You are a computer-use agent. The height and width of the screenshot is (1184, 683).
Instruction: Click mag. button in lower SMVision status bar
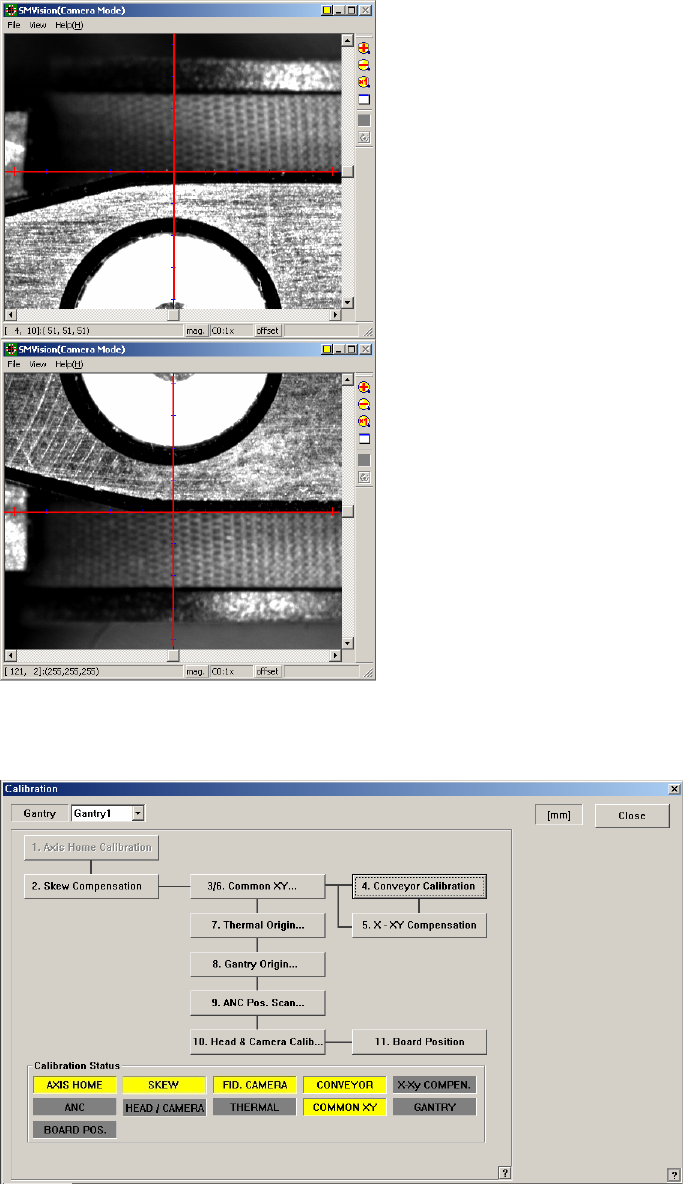pos(195,671)
